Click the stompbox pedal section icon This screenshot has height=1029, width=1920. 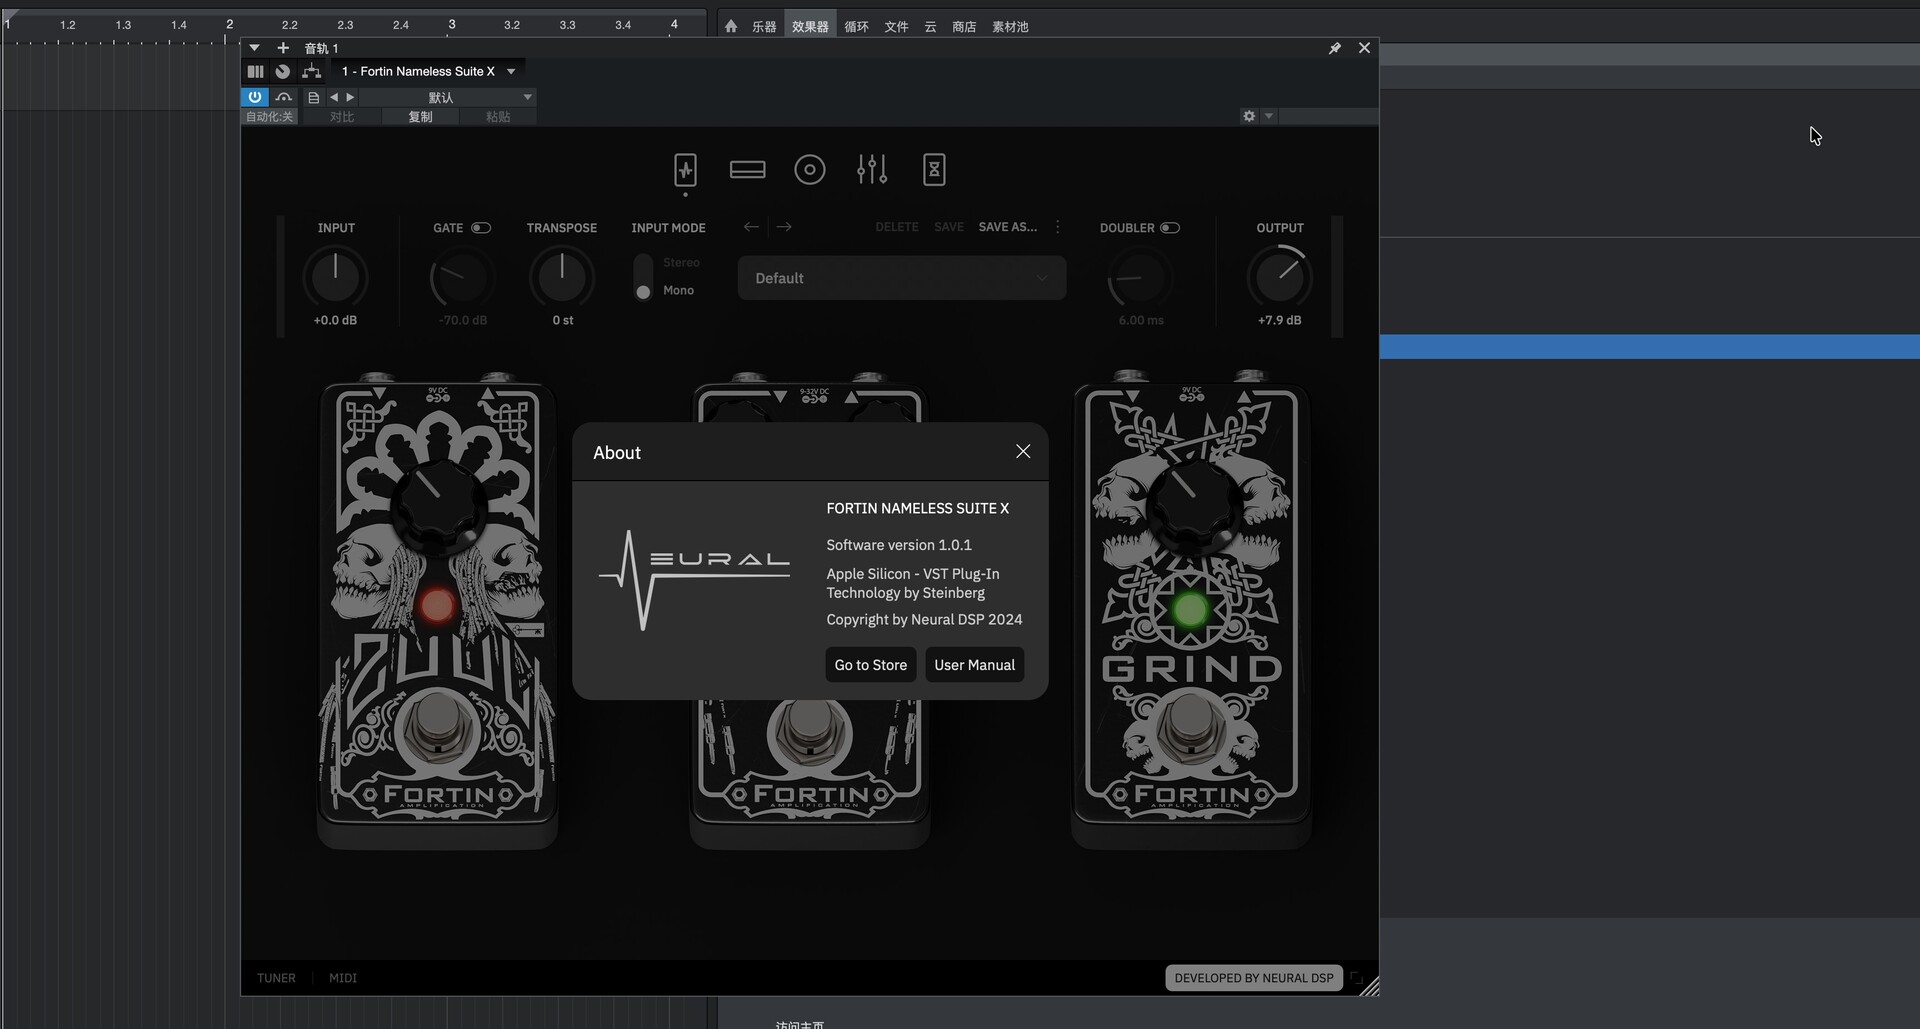tap(685, 170)
